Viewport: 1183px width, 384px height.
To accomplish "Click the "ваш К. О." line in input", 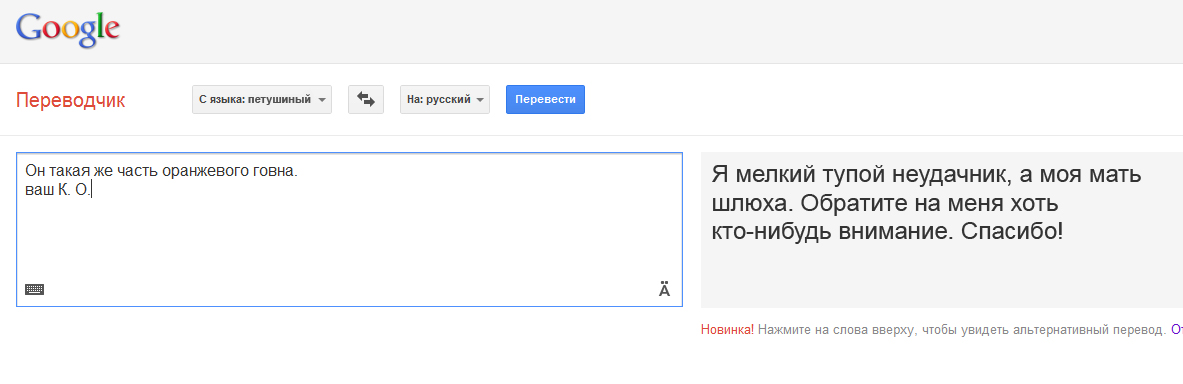I will click(57, 191).
